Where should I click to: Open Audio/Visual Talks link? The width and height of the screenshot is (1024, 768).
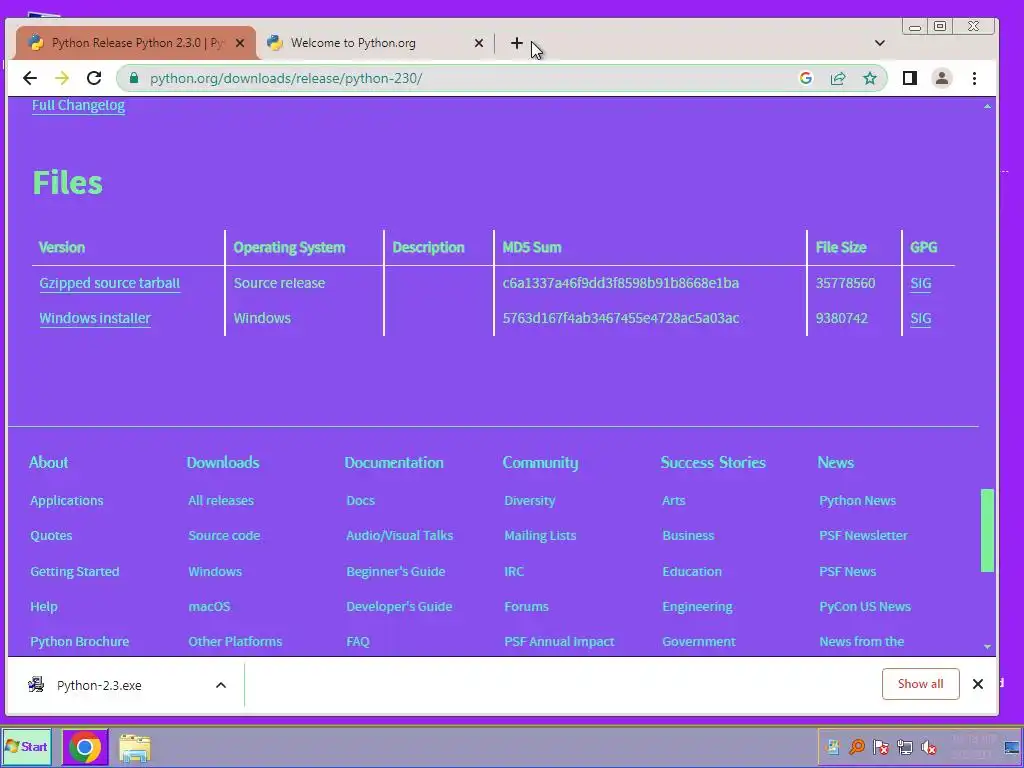tap(400, 536)
